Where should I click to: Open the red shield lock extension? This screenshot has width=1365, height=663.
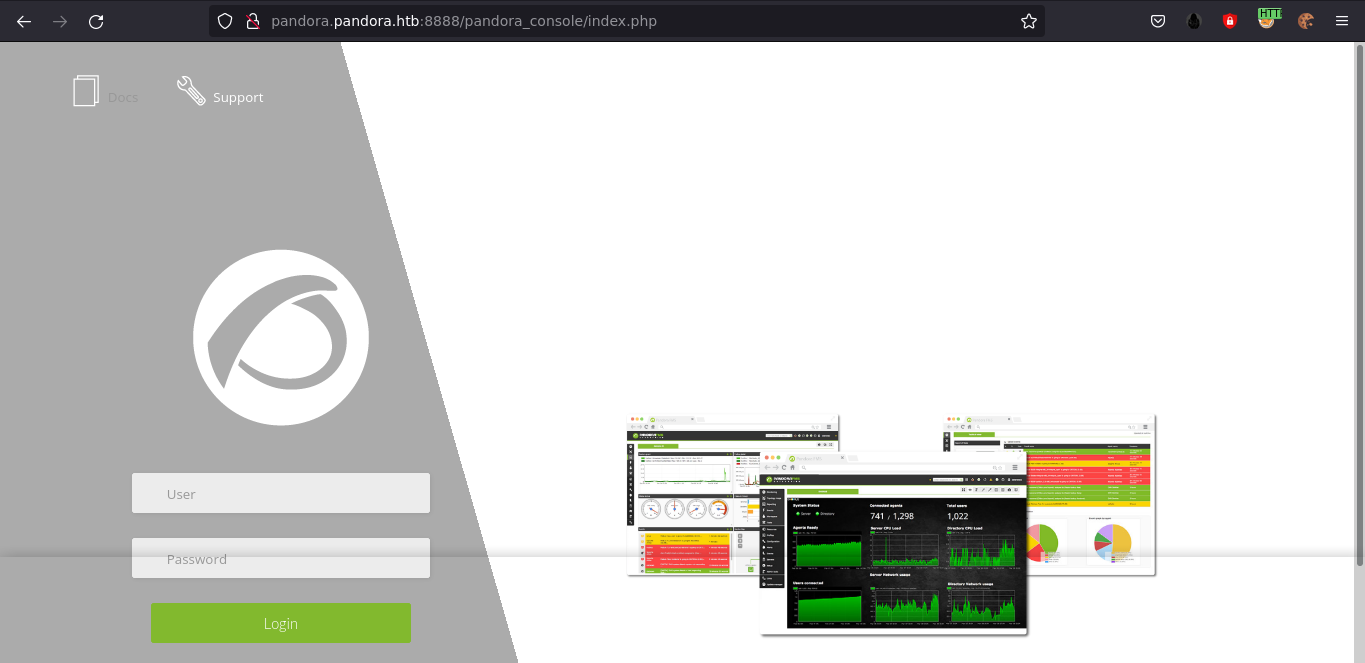[x=1230, y=21]
